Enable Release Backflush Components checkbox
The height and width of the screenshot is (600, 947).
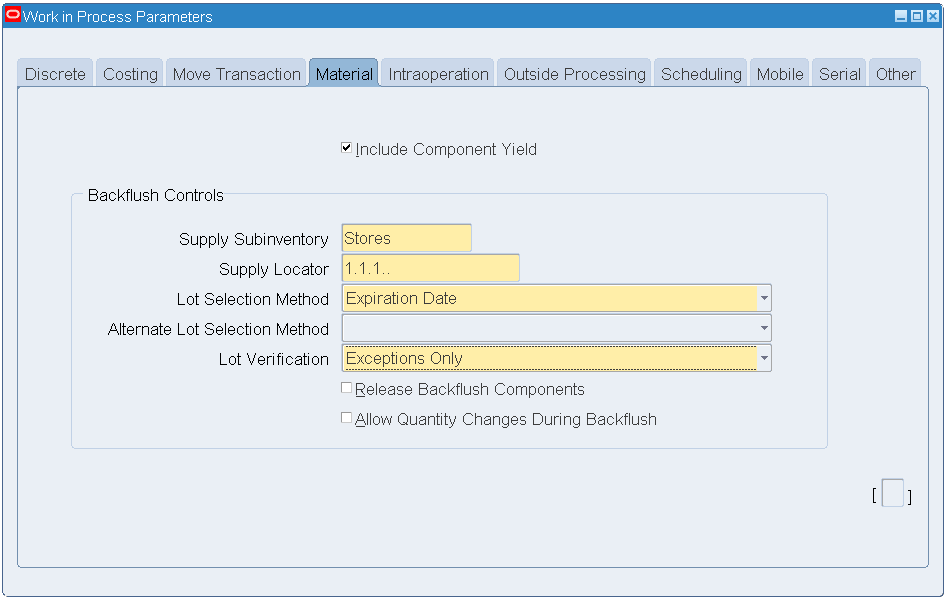pyautogui.click(x=346, y=388)
